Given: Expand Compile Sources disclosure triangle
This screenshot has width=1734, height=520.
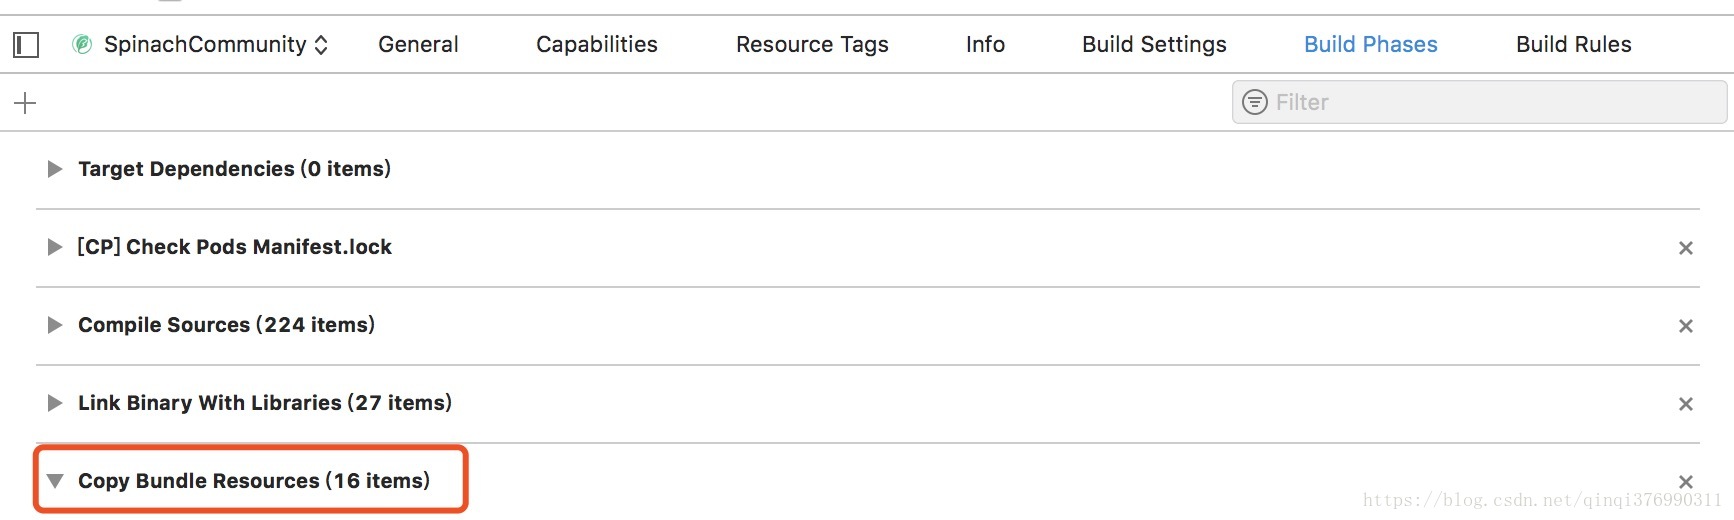Looking at the screenshot, I should [55, 325].
